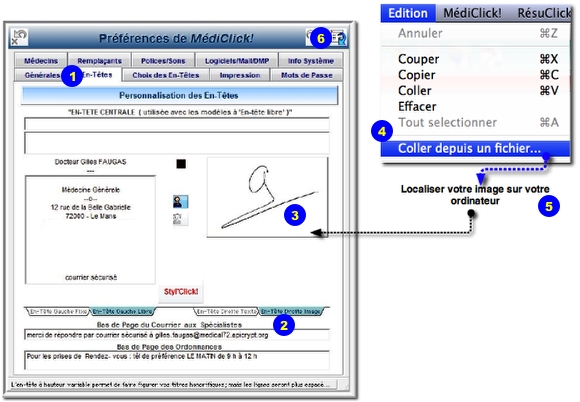Click the left header text box with Médecine Générale
The width and height of the screenshot is (580, 402).
90,230
